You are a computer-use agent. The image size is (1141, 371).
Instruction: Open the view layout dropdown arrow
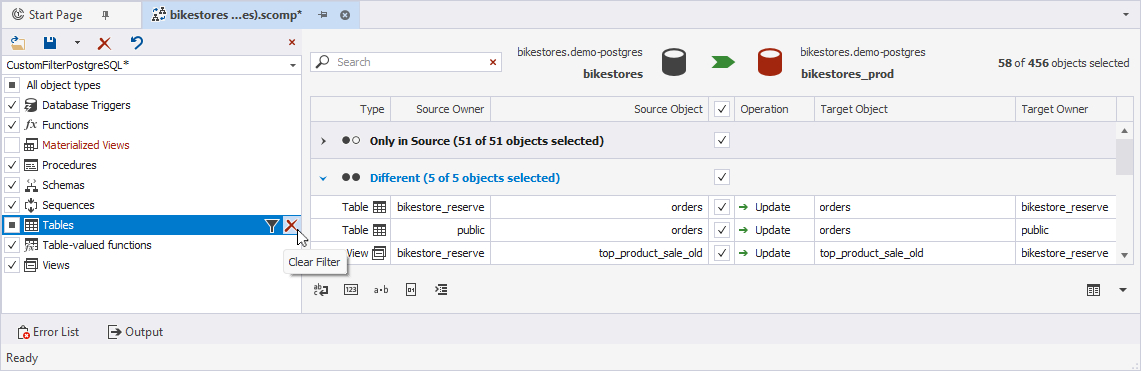1122,290
